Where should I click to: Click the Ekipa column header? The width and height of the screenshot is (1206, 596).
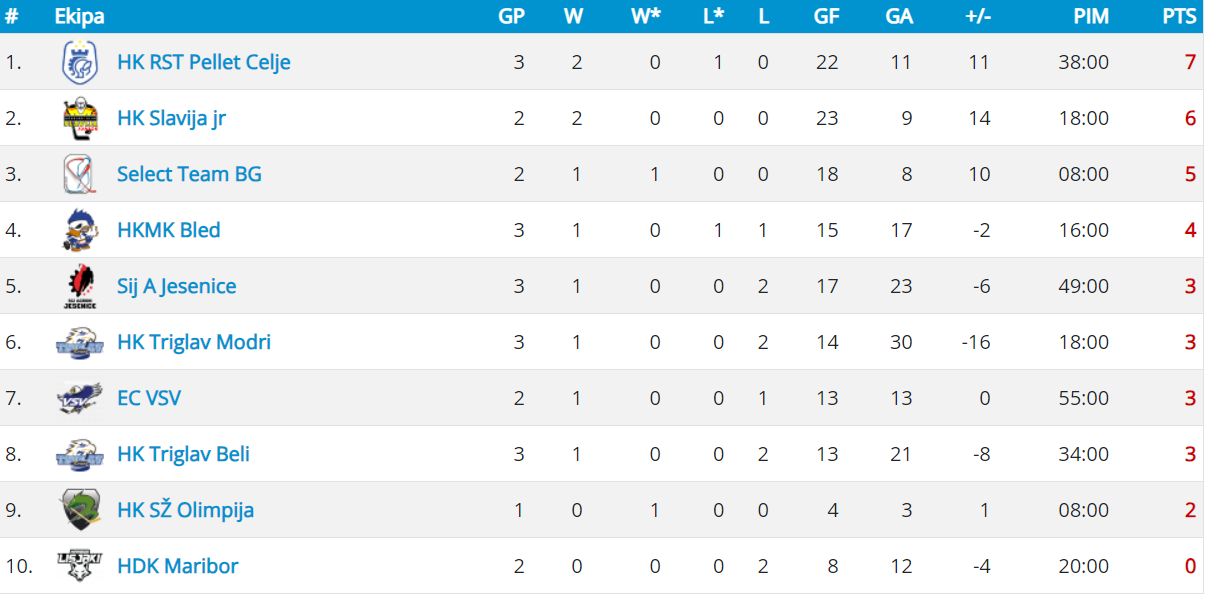click(x=79, y=16)
